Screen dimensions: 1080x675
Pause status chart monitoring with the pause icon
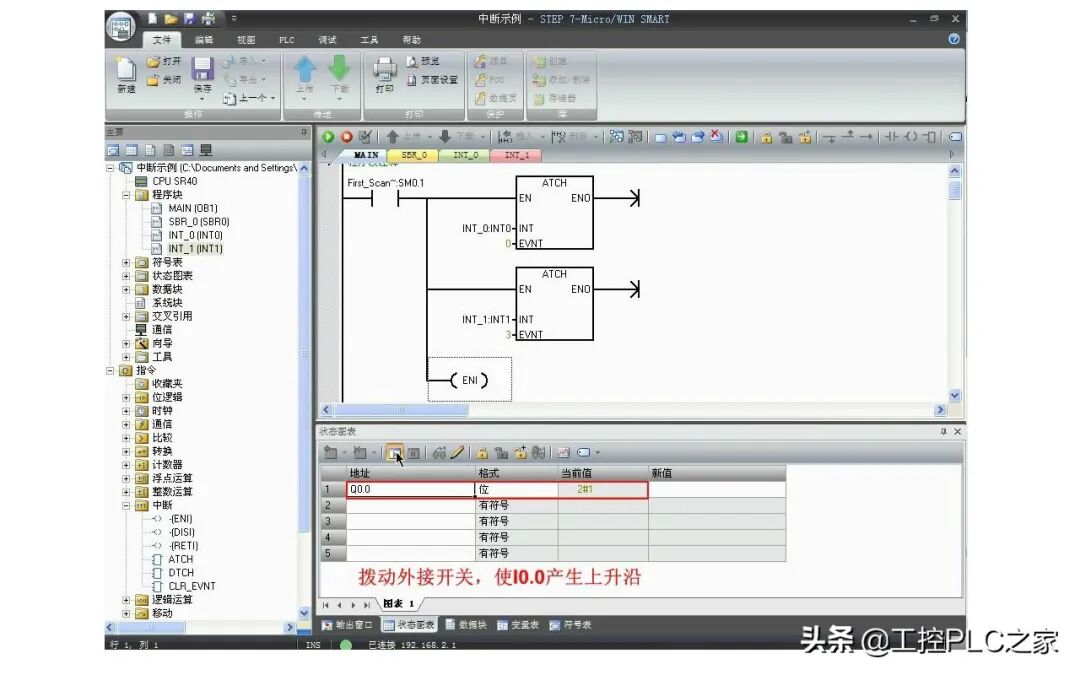[x=412, y=452]
